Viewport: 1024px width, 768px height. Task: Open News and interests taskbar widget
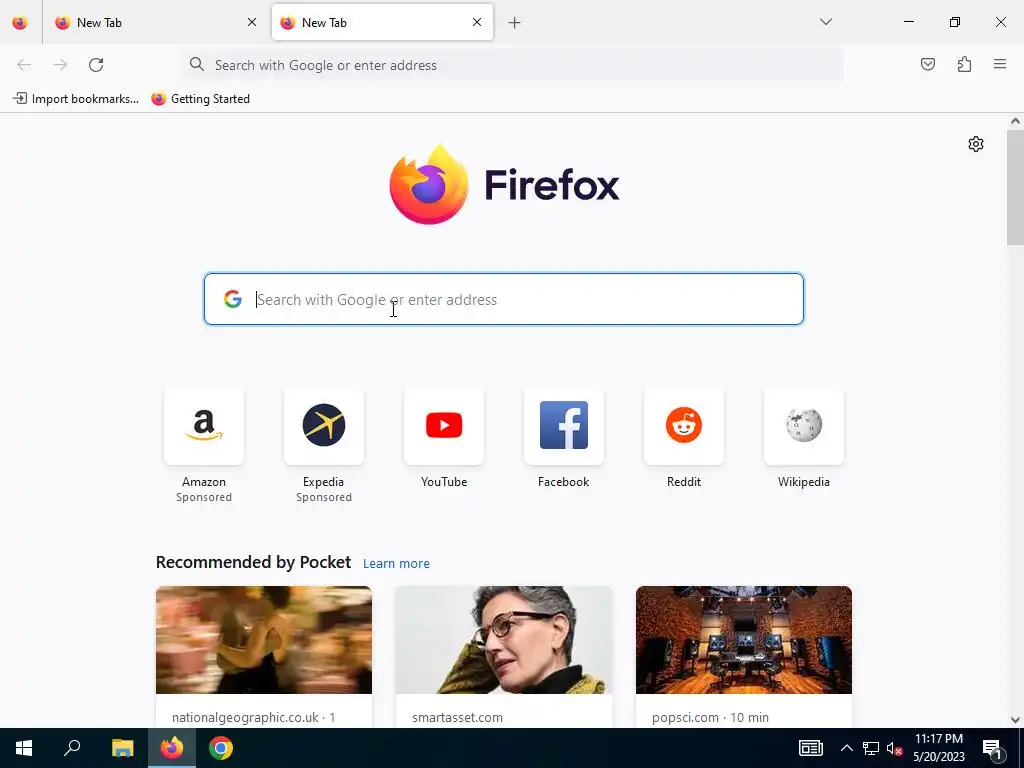(x=810, y=748)
